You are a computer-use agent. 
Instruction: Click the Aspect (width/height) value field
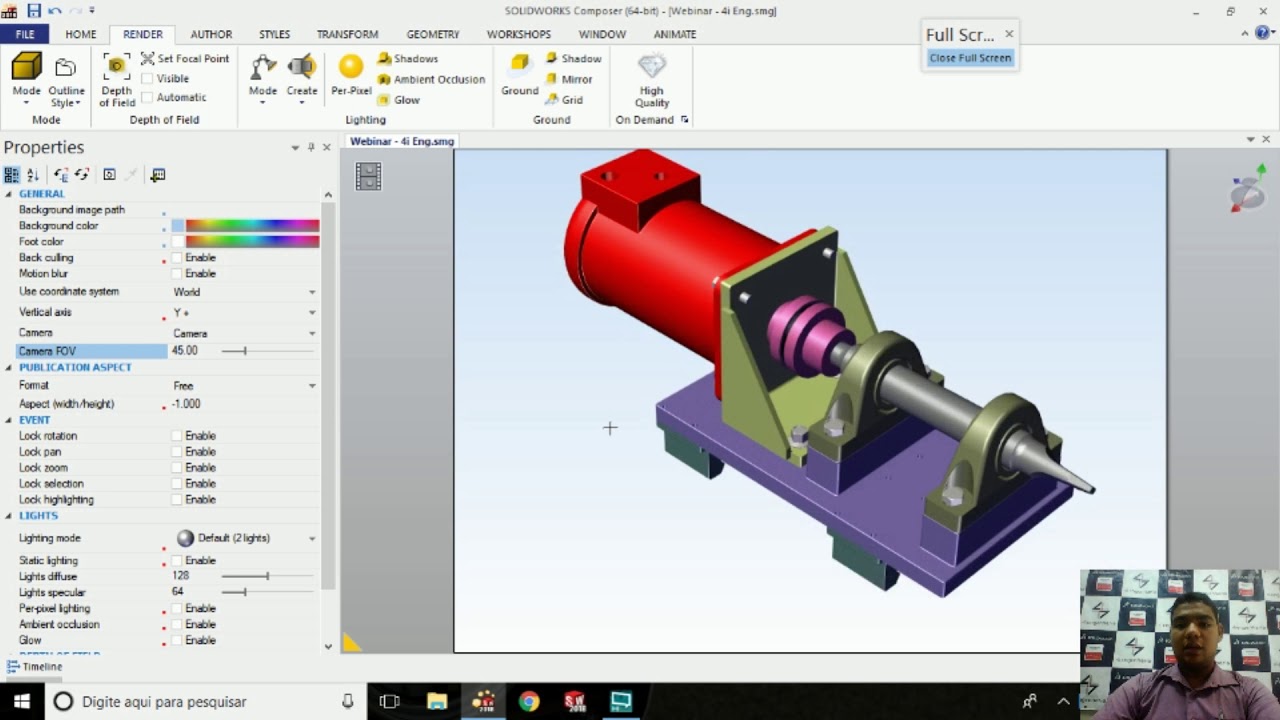pyautogui.click(x=244, y=404)
